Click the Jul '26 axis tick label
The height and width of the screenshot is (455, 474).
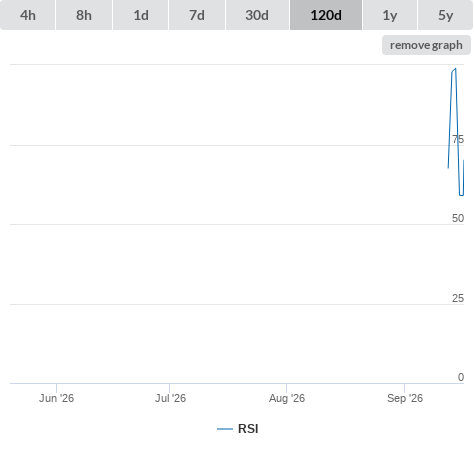pyautogui.click(x=170, y=398)
